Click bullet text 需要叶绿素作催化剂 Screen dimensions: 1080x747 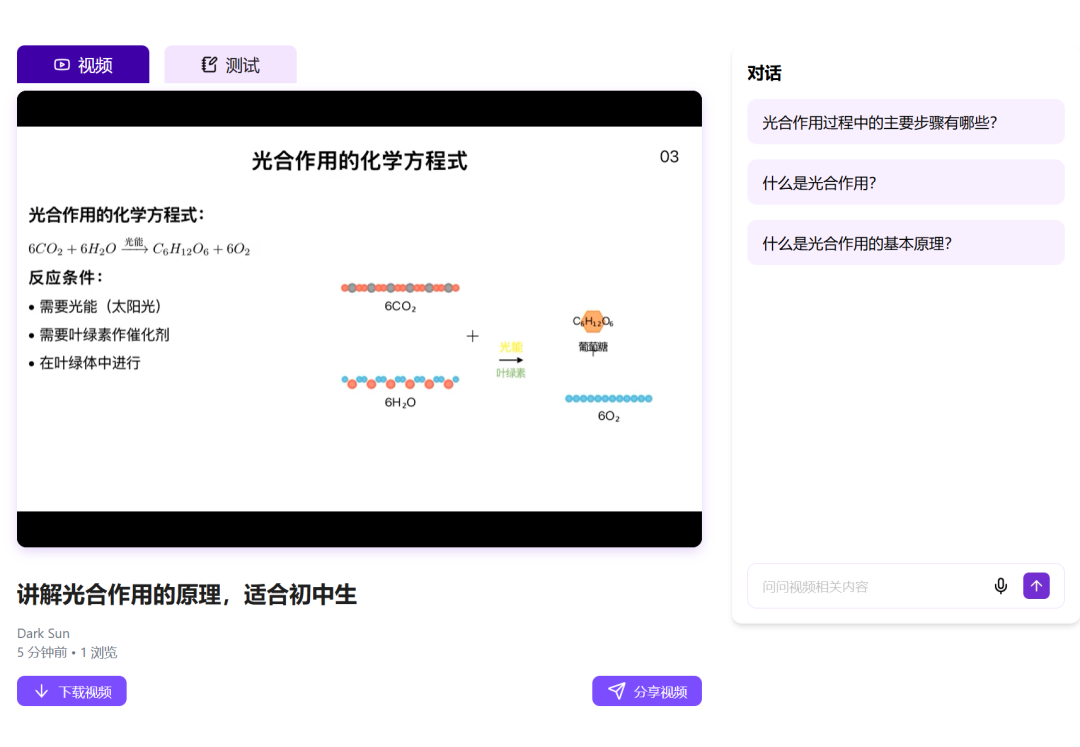tap(104, 335)
